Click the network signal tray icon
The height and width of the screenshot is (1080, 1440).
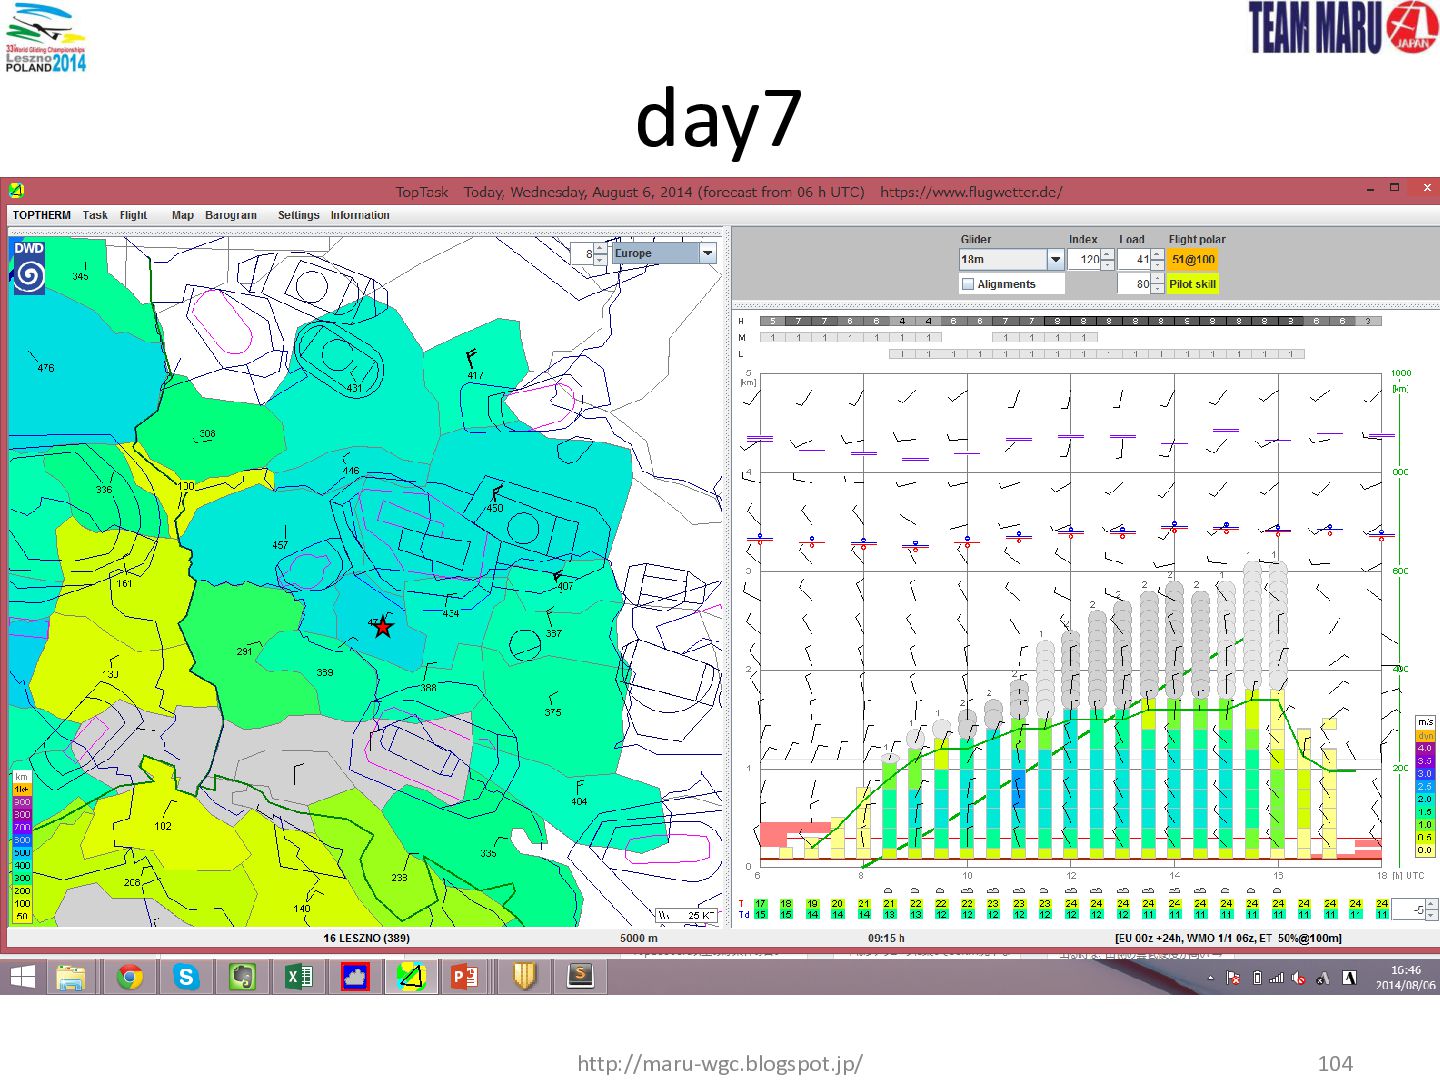(x=1276, y=978)
